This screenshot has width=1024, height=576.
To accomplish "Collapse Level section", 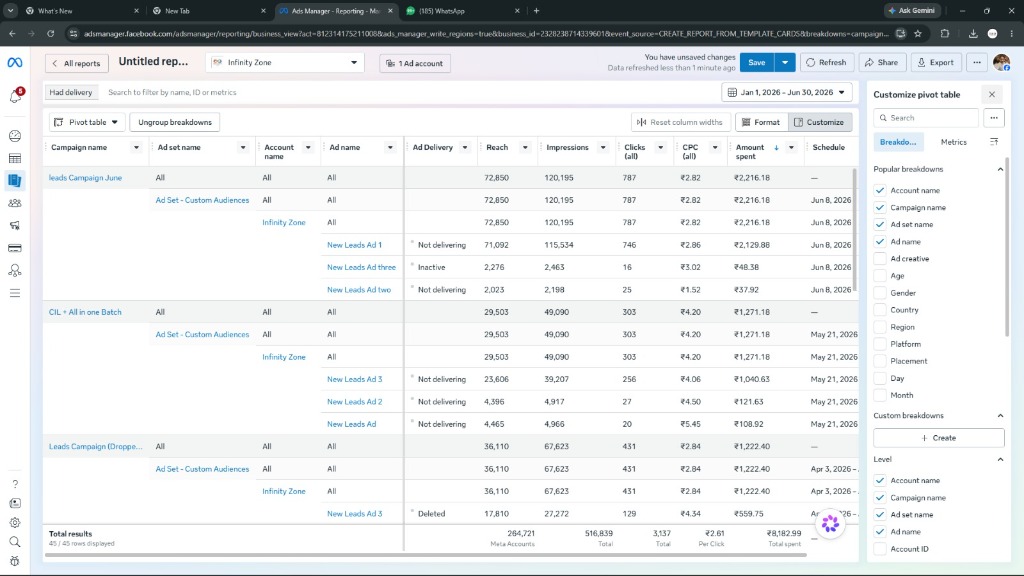I will 1000,460.
